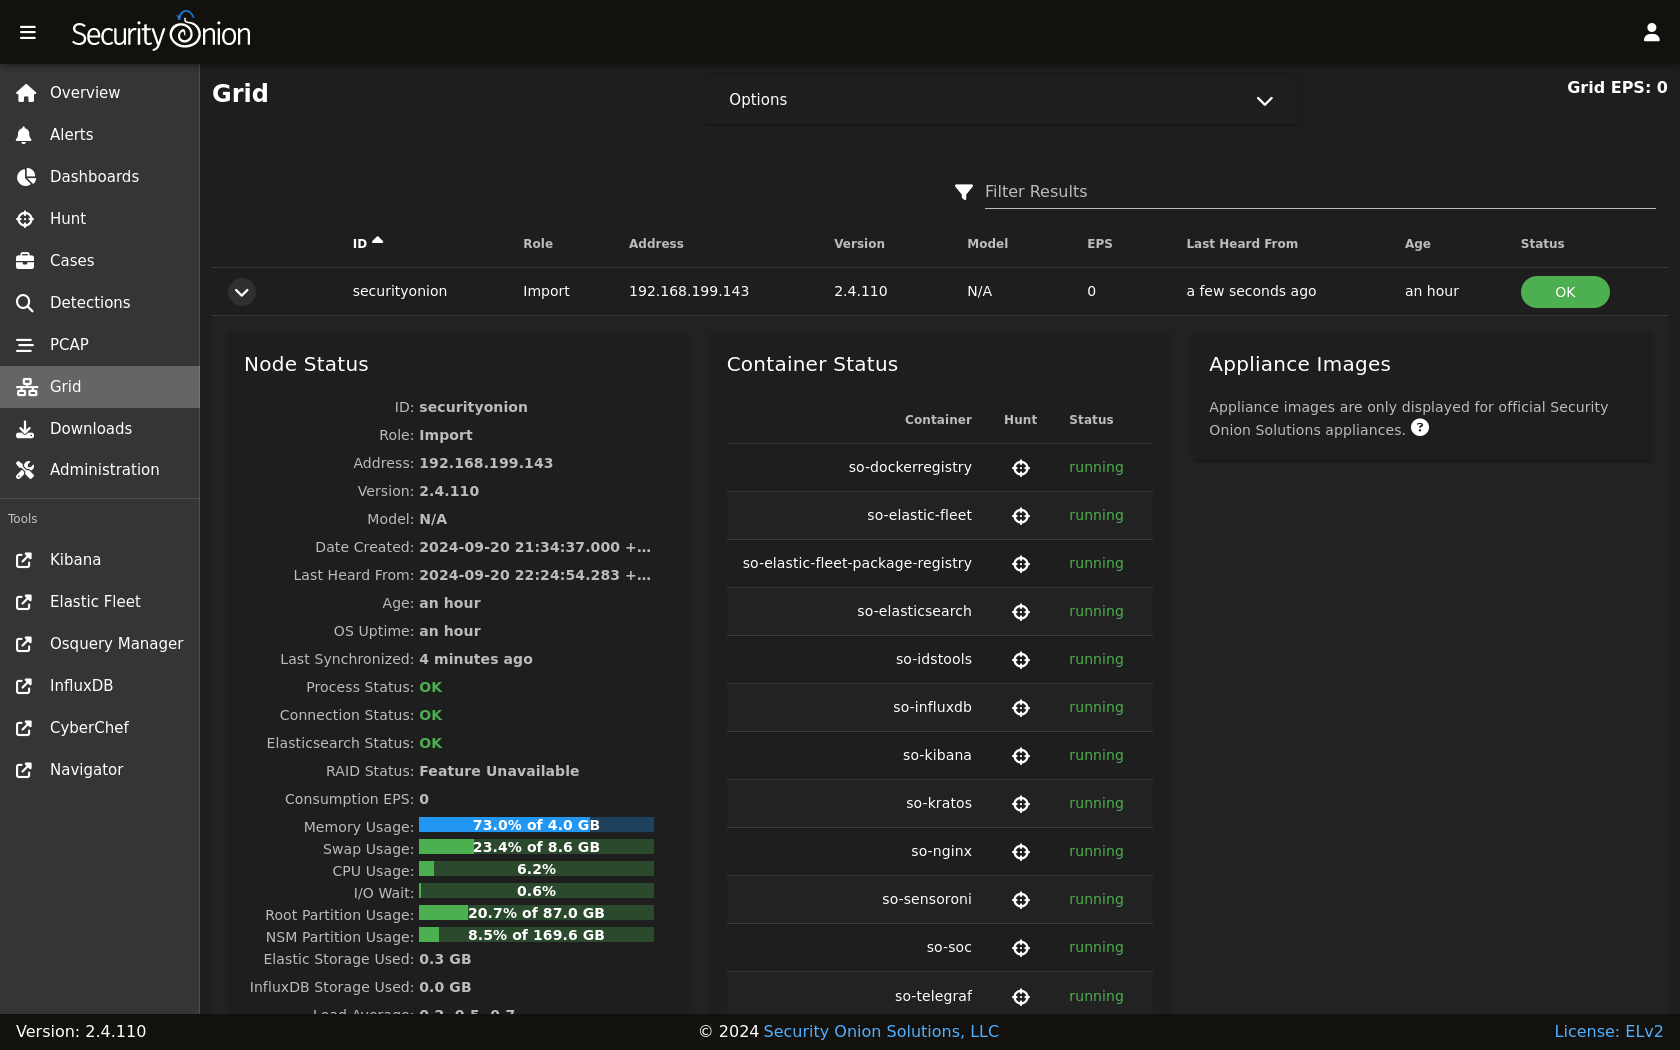
Task: Navigate to the Hunt page
Action: click(100, 219)
